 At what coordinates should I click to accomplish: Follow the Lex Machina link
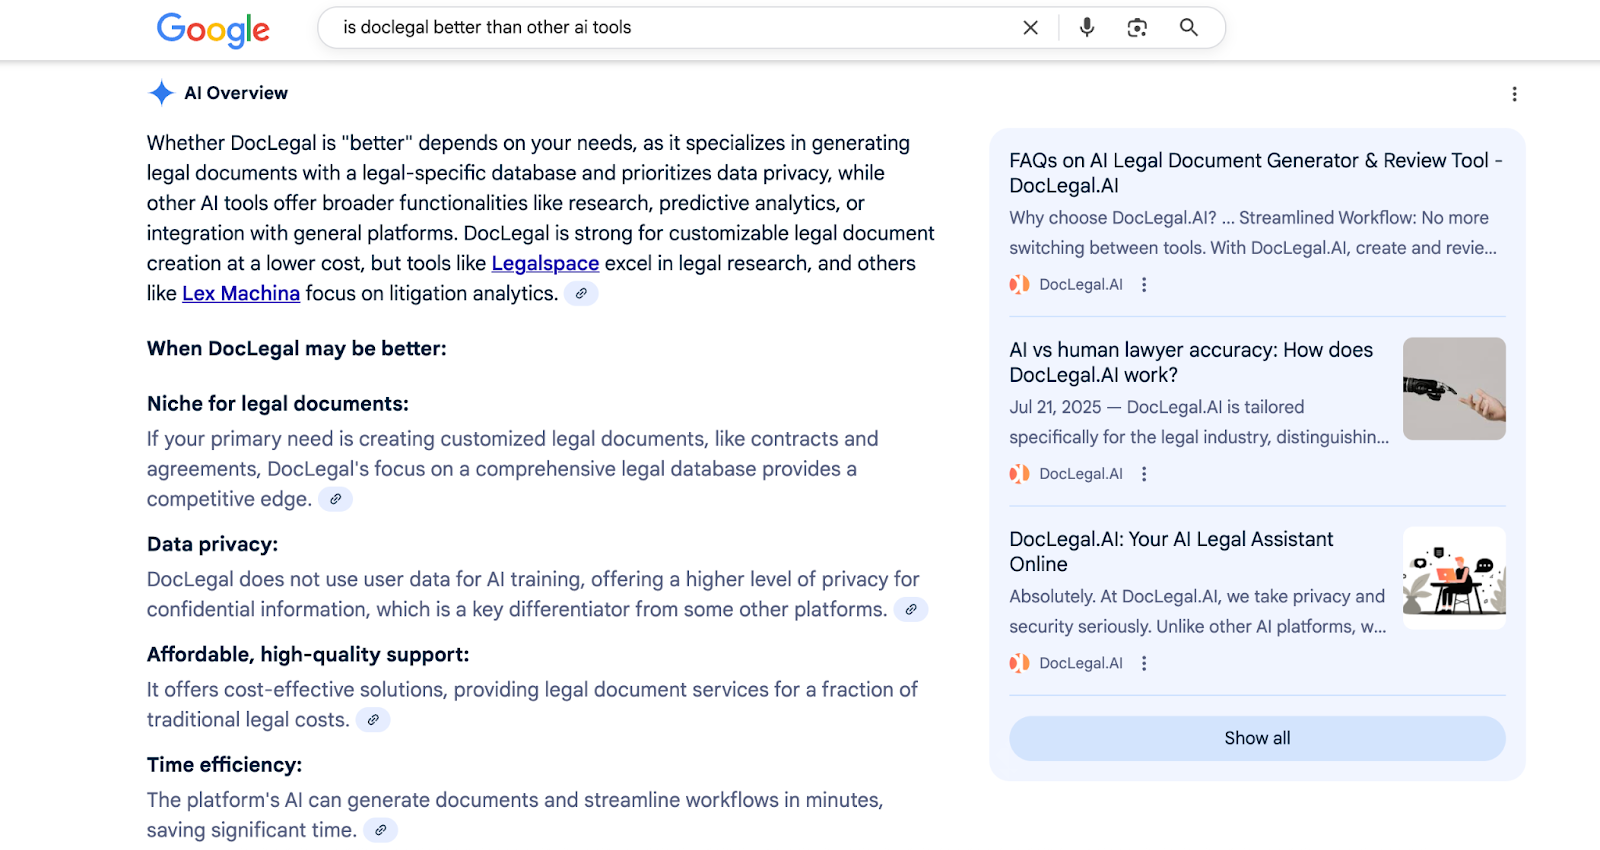pos(241,293)
